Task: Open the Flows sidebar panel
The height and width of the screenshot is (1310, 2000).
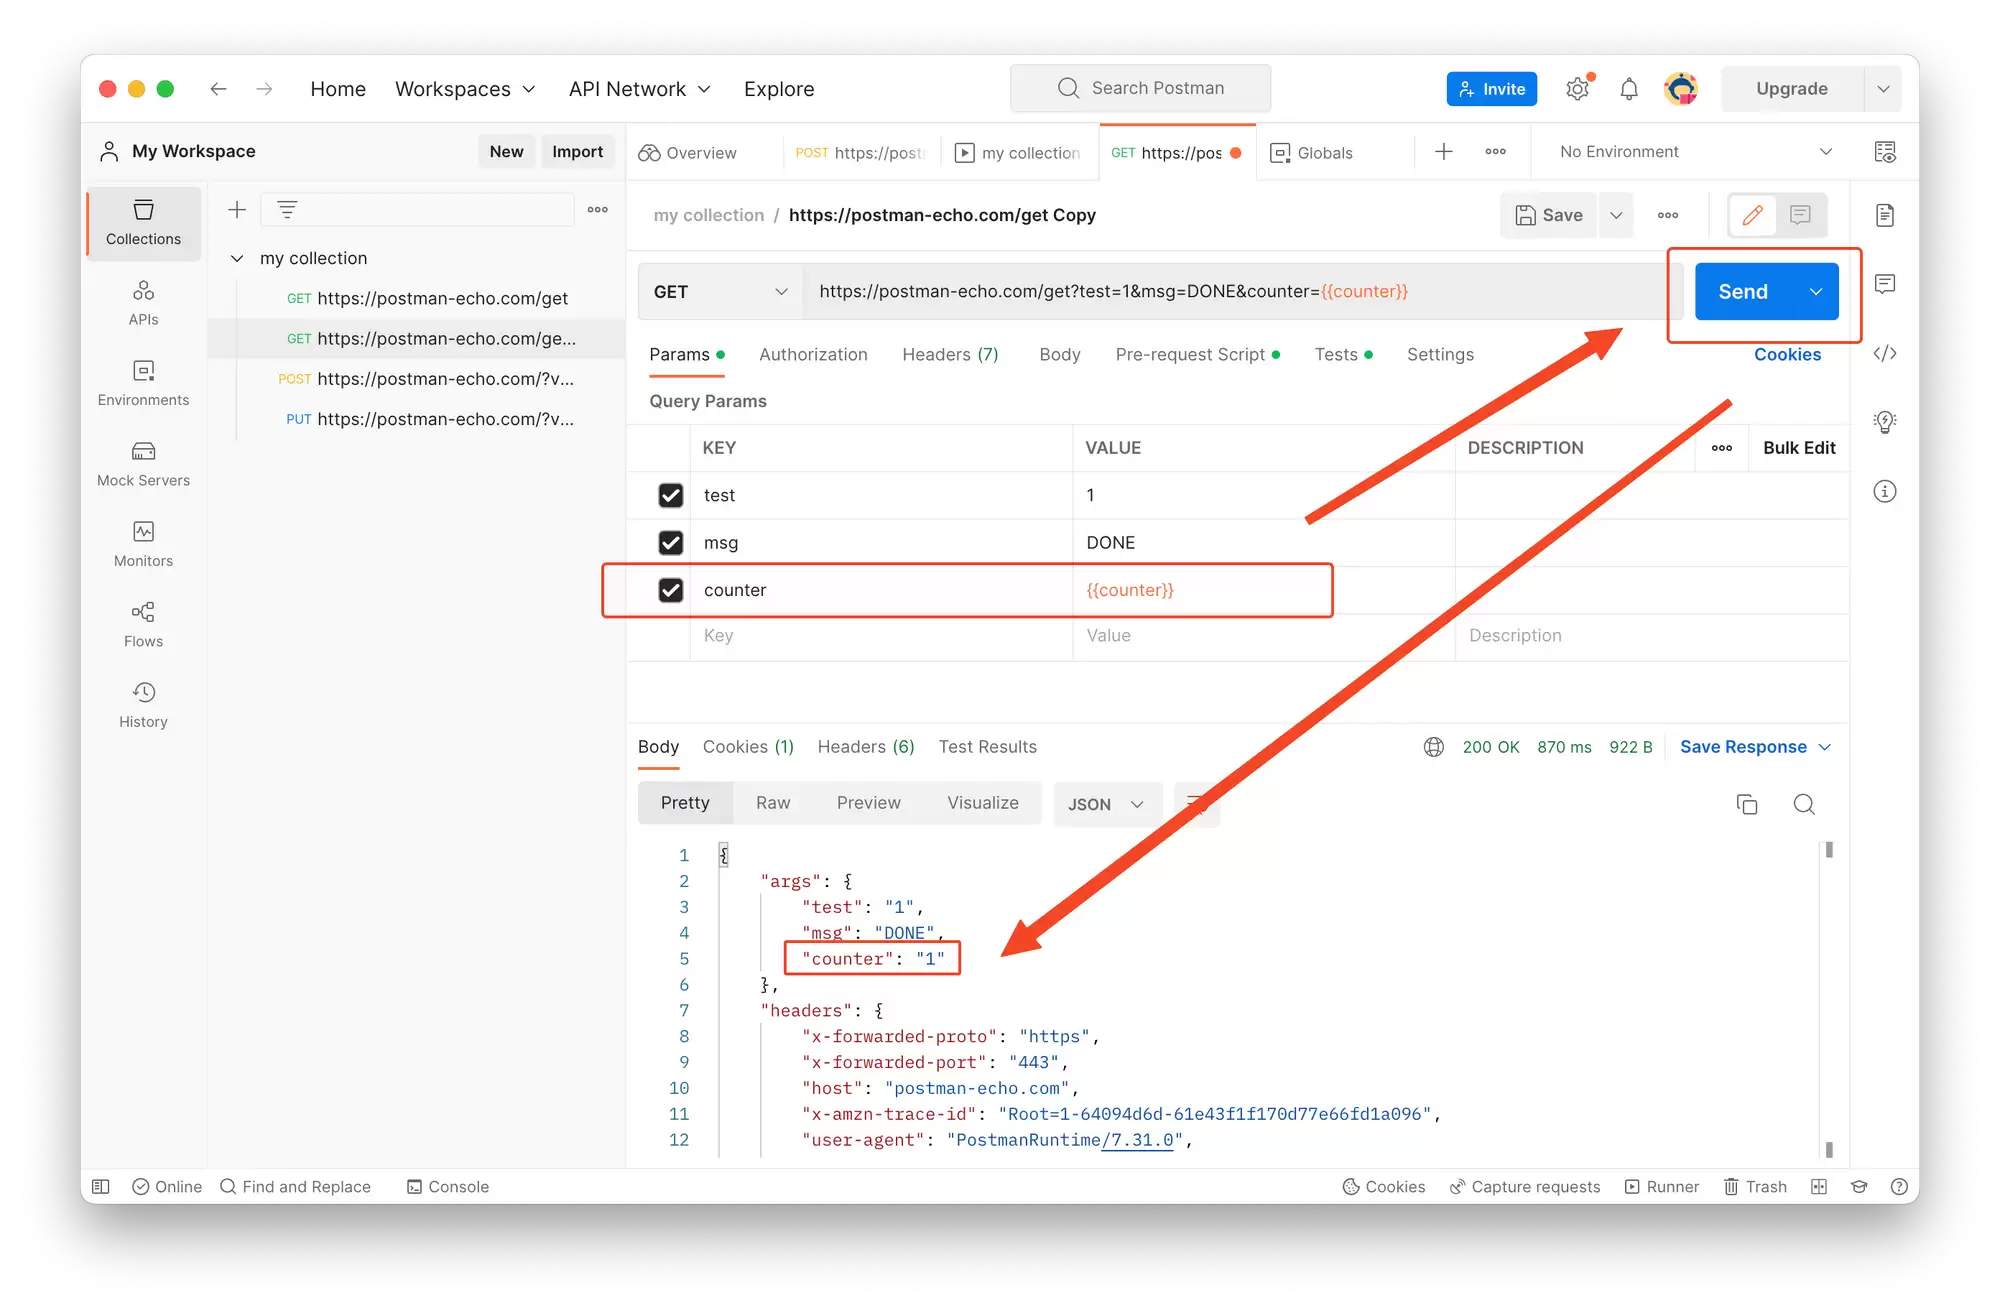Action: click(143, 625)
